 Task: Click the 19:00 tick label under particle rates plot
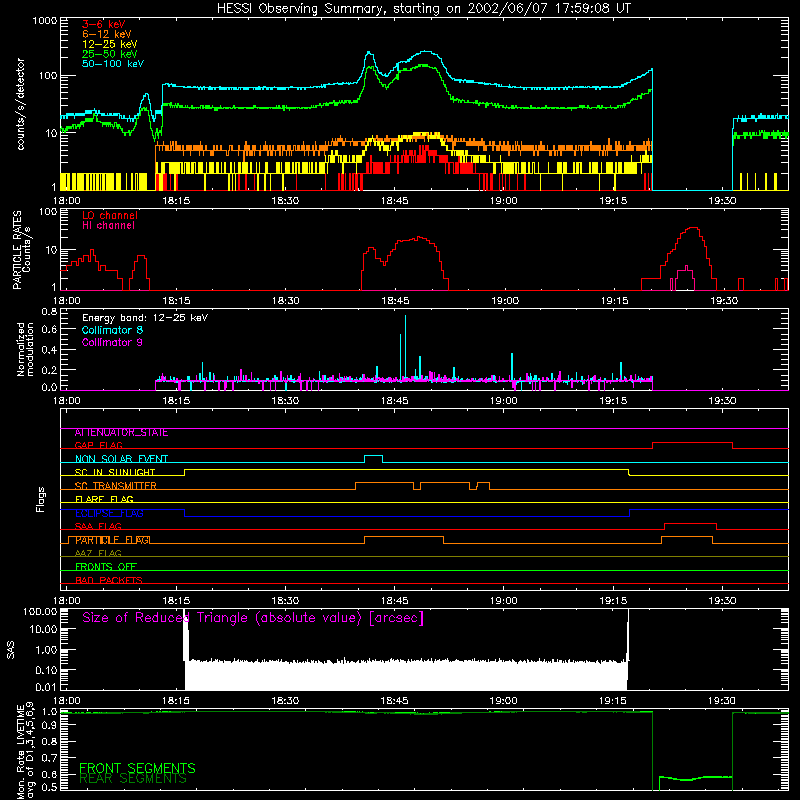click(x=504, y=301)
